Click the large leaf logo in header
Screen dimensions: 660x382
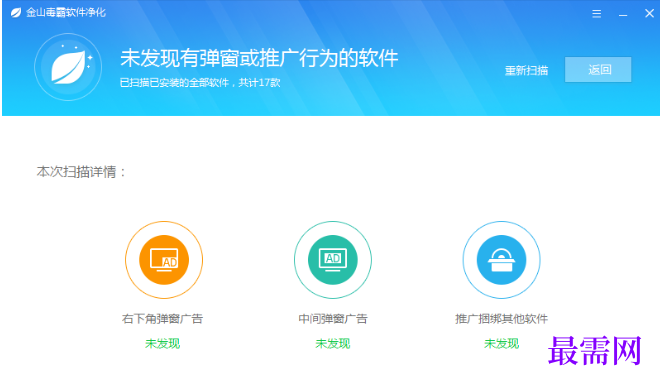[x=68, y=67]
